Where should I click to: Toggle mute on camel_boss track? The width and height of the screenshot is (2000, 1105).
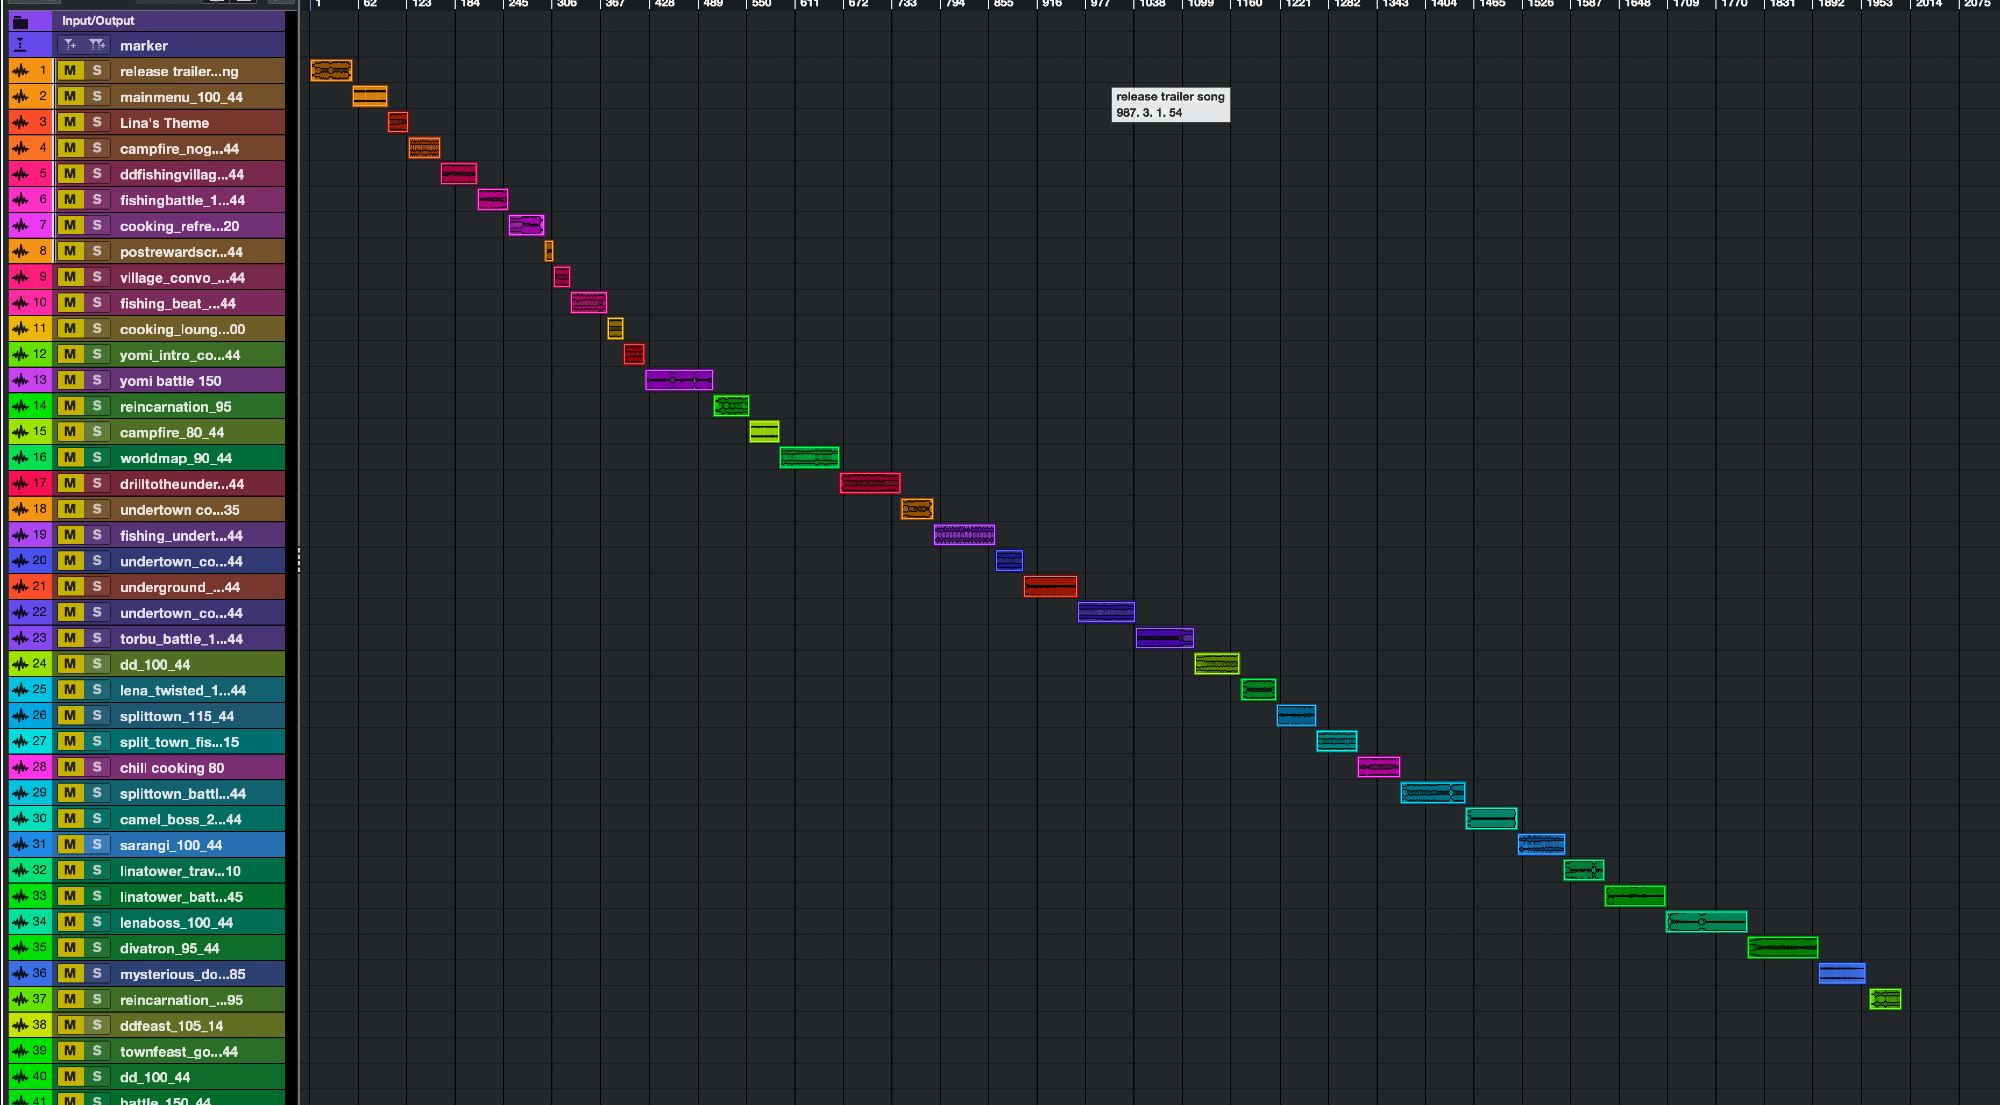pos(70,819)
